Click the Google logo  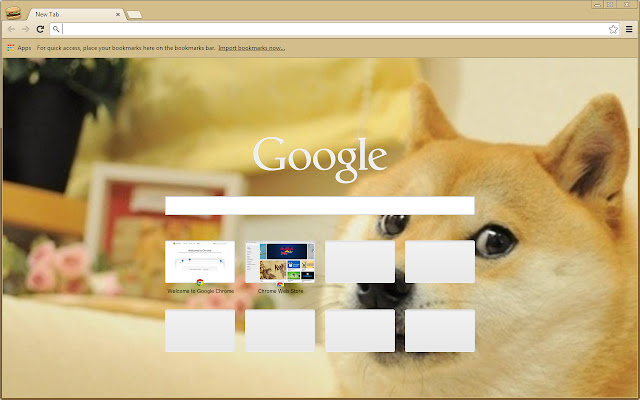point(320,159)
